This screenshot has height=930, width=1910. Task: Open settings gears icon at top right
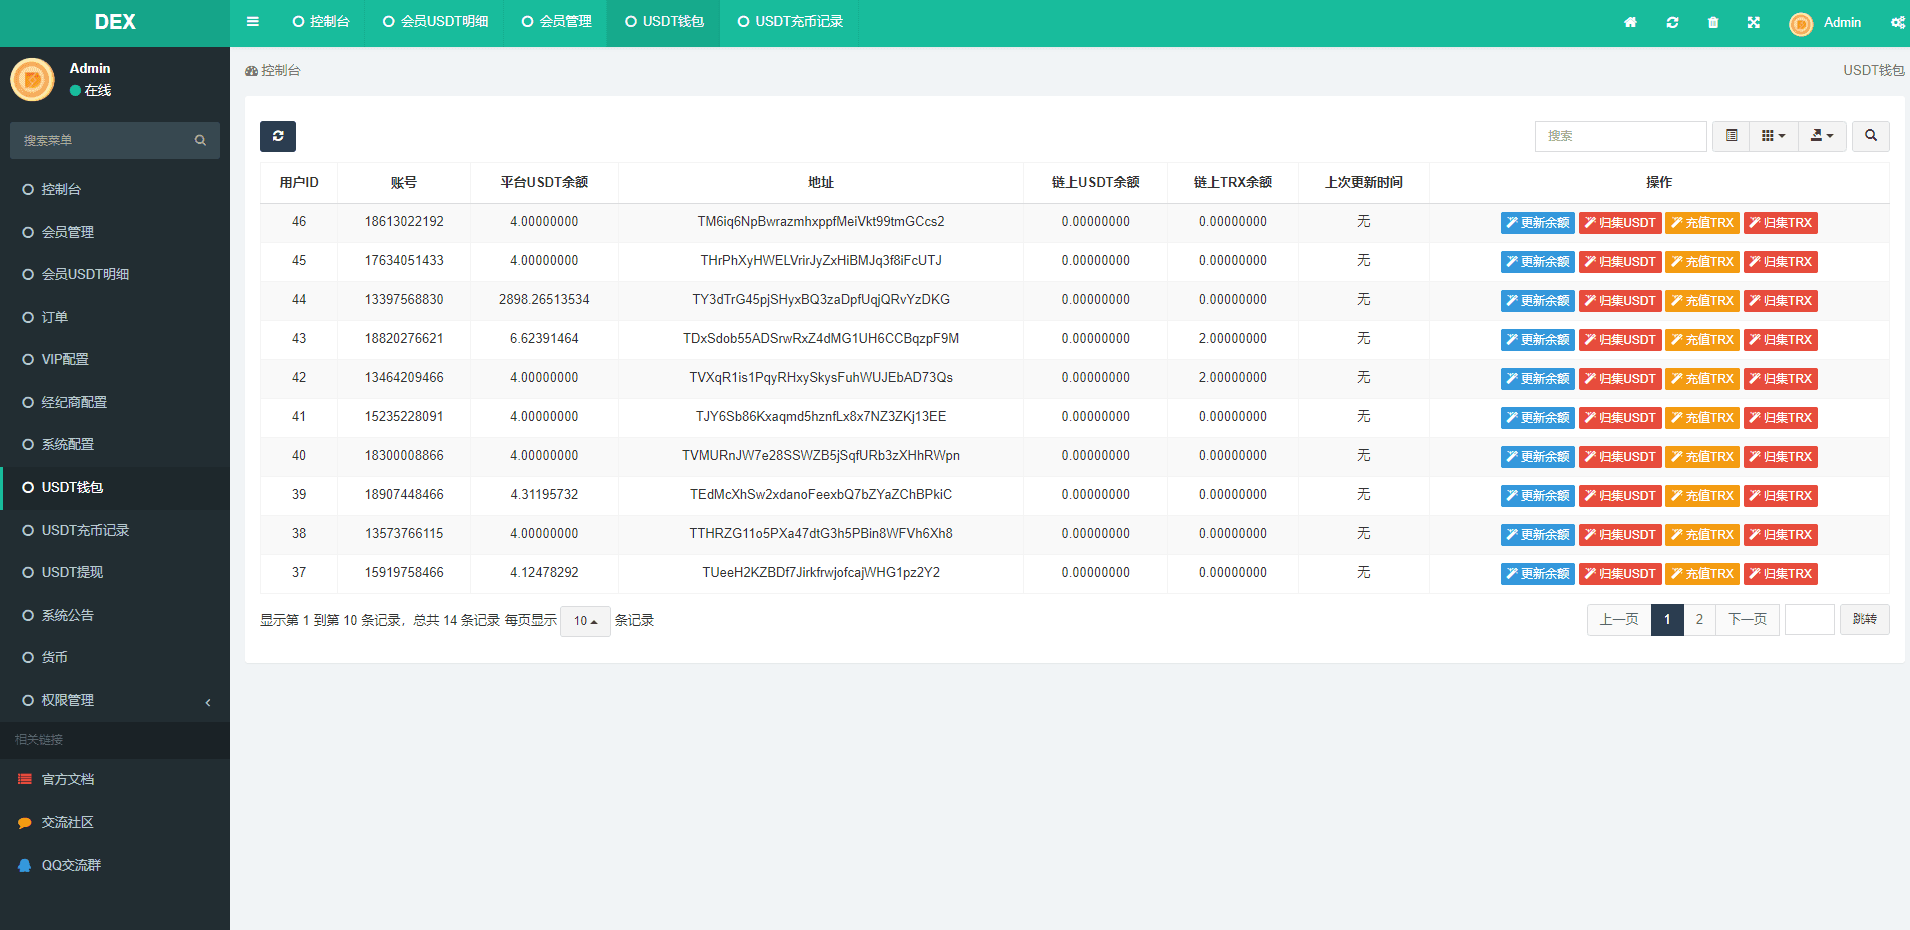1897,22
